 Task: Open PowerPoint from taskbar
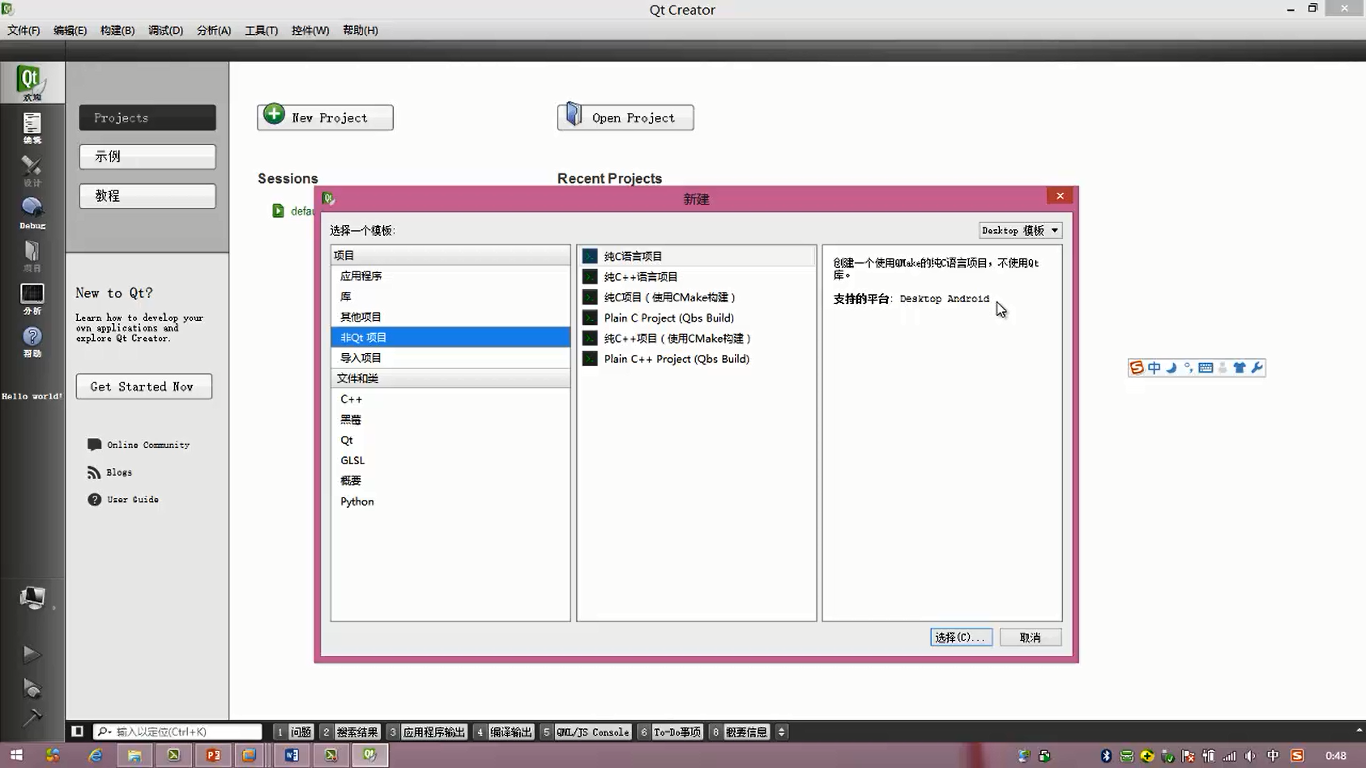tap(213, 755)
